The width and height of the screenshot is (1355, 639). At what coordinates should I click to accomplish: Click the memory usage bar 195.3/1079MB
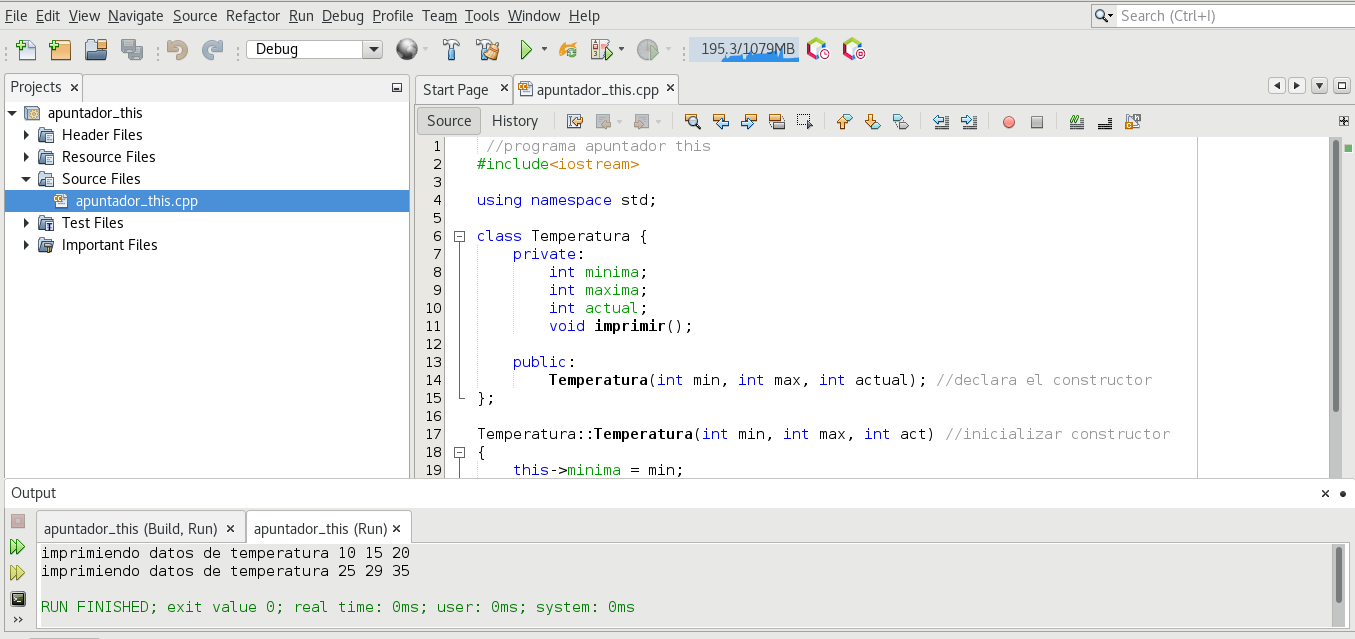click(x=744, y=49)
